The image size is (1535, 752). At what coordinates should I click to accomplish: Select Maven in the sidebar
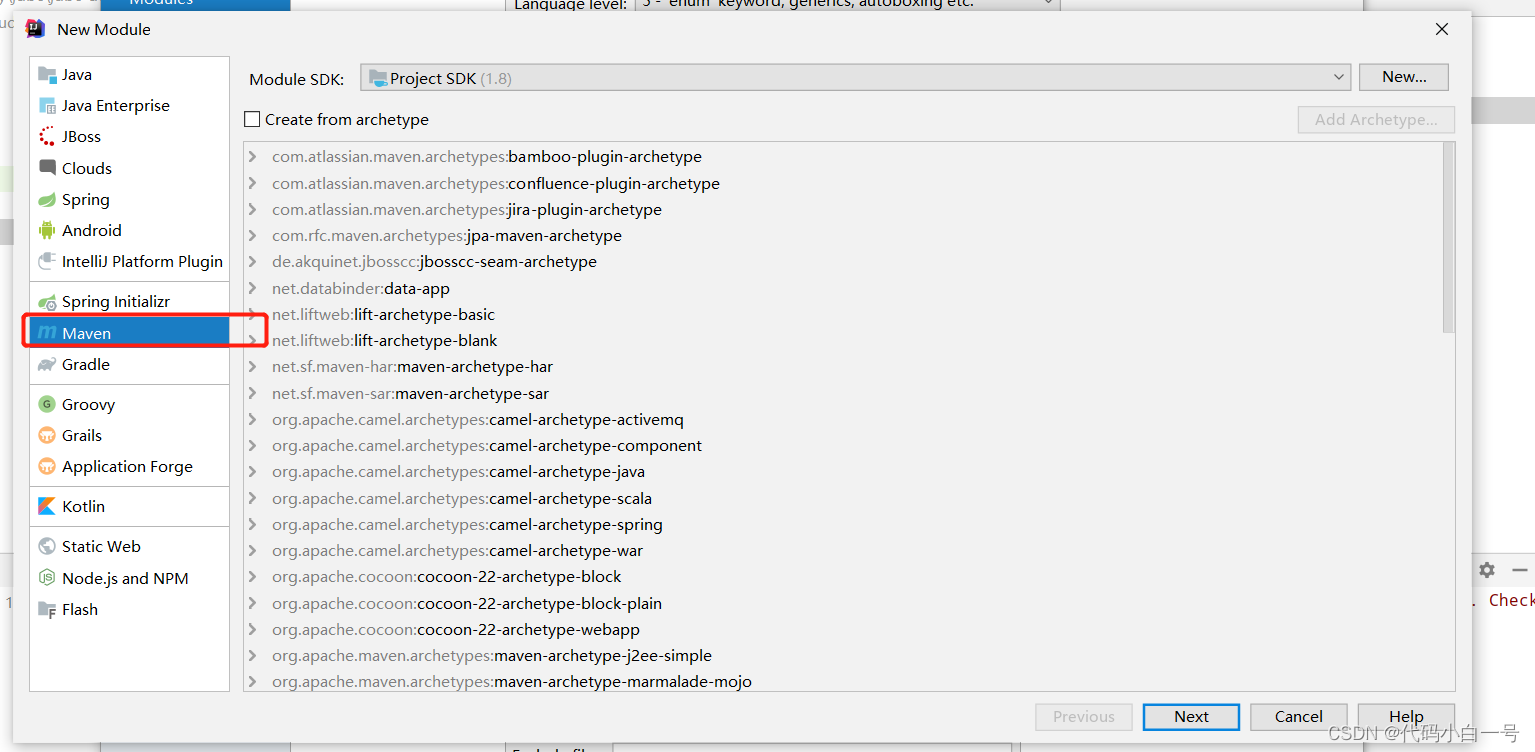click(84, 333)
